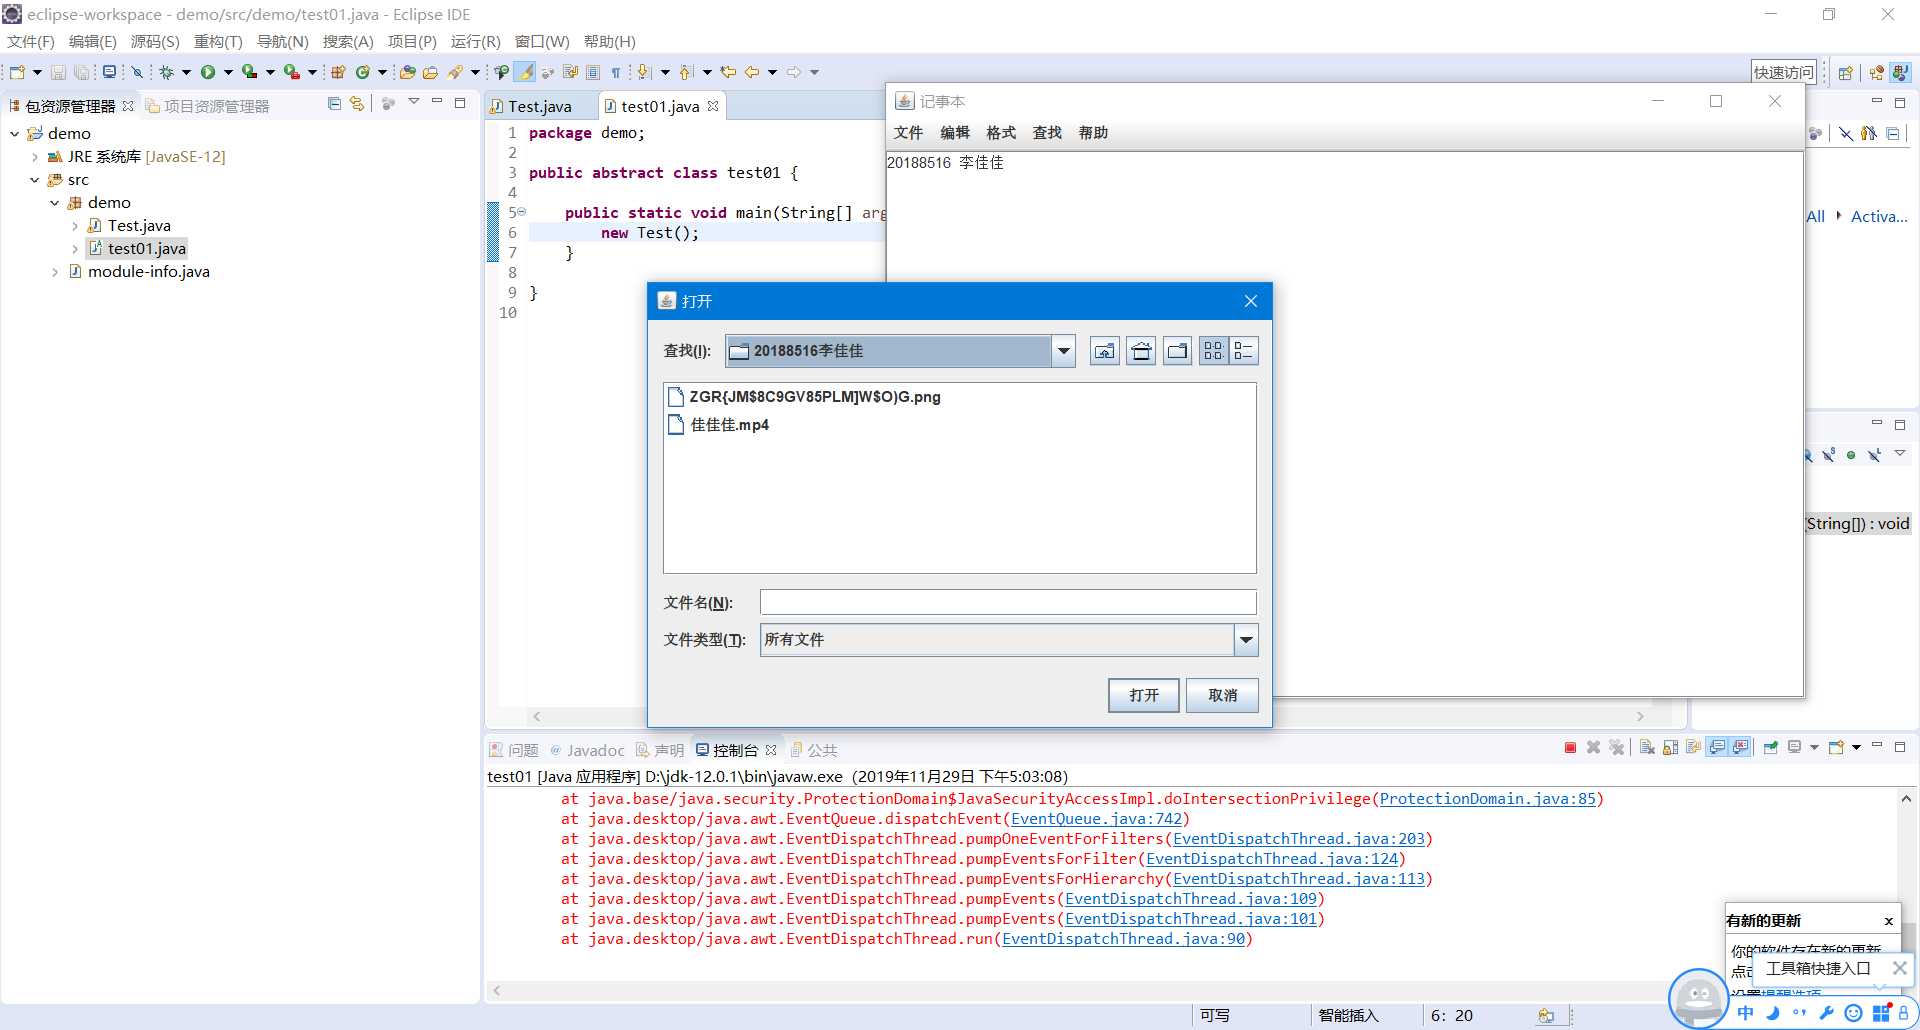Collapse the src folder node
The height and width of the screenshot is (1030, 1920).
click(x=35, y=180)
